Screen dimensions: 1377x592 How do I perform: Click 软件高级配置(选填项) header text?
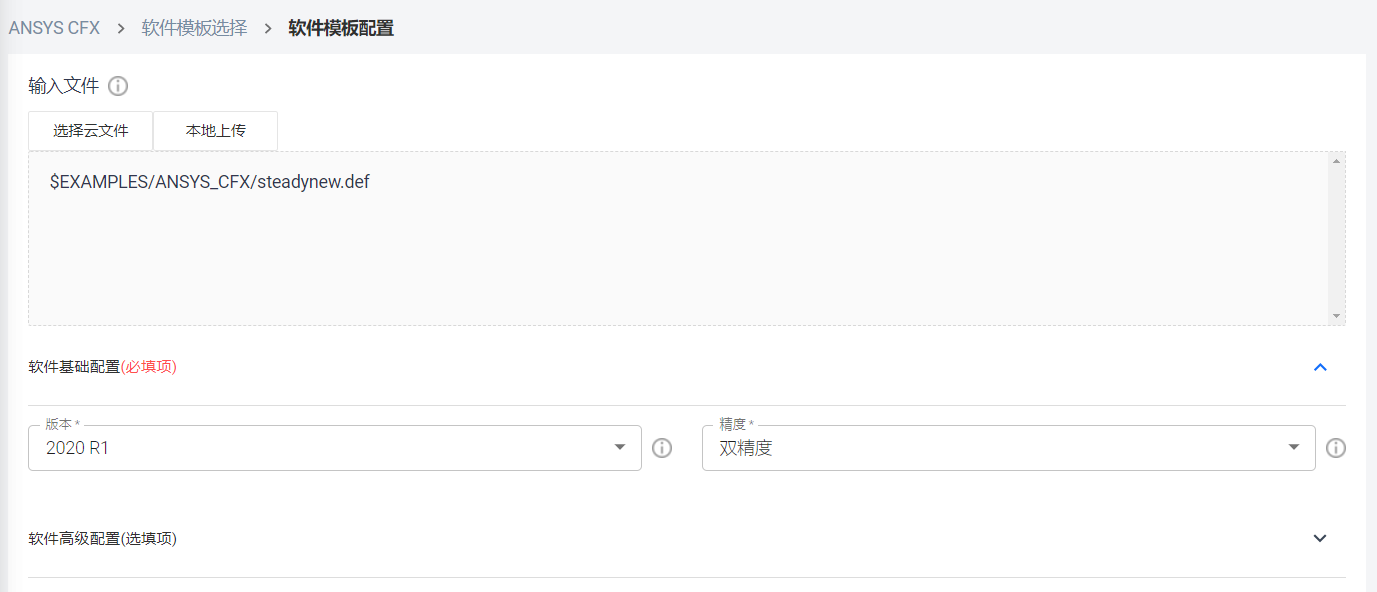[102, 538]
